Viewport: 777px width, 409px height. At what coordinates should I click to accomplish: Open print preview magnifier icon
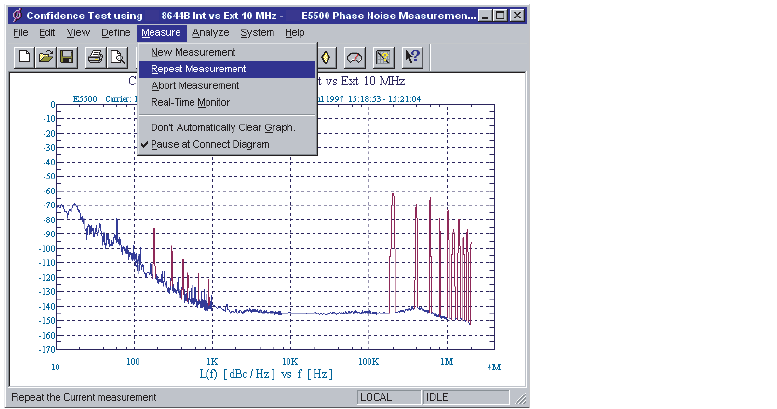[x=117, y=58]
